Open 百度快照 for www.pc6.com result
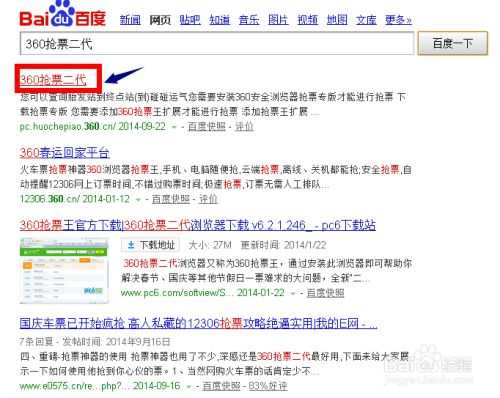The image size is (500, 398). 325,293
